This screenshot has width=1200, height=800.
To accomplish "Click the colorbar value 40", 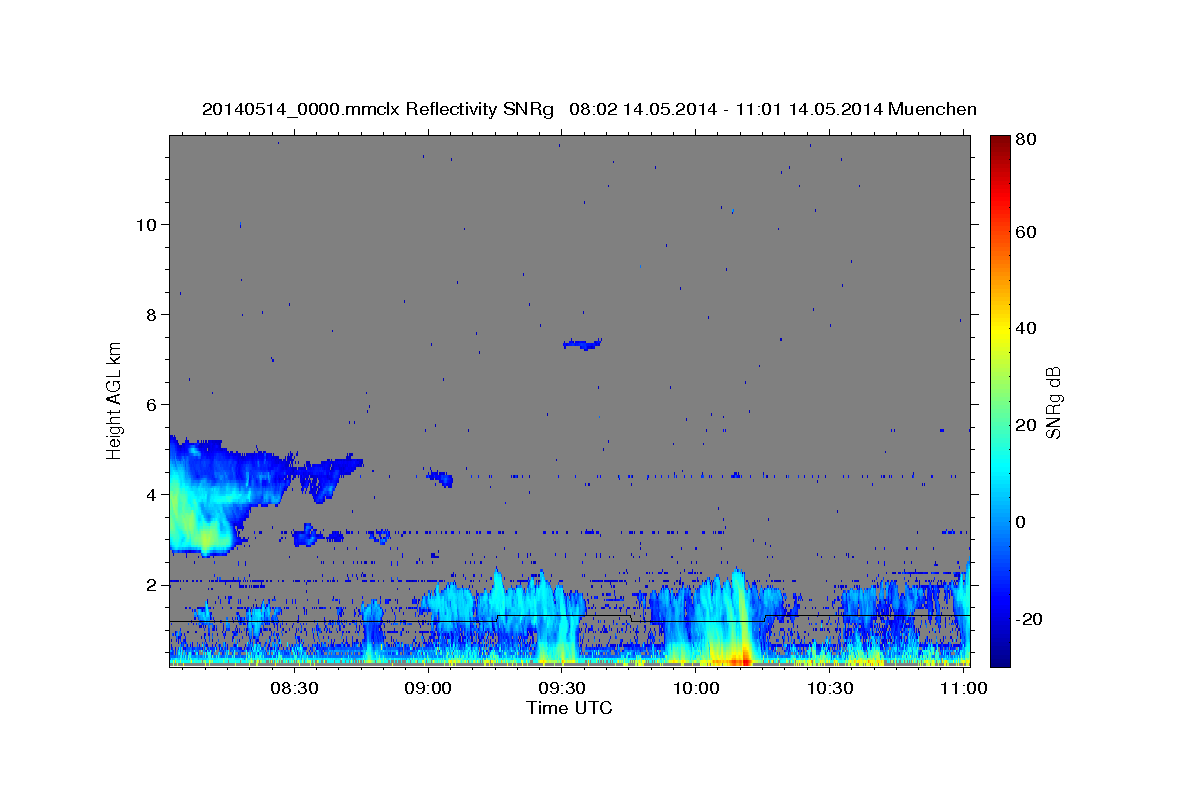I will coord(1027,328).
